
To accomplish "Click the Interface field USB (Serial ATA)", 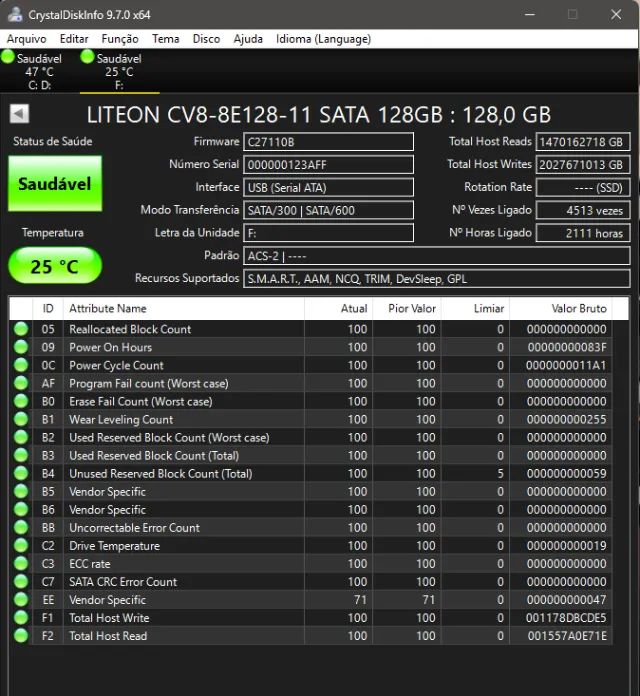I will pyautogui.click(x=328, y=187).
